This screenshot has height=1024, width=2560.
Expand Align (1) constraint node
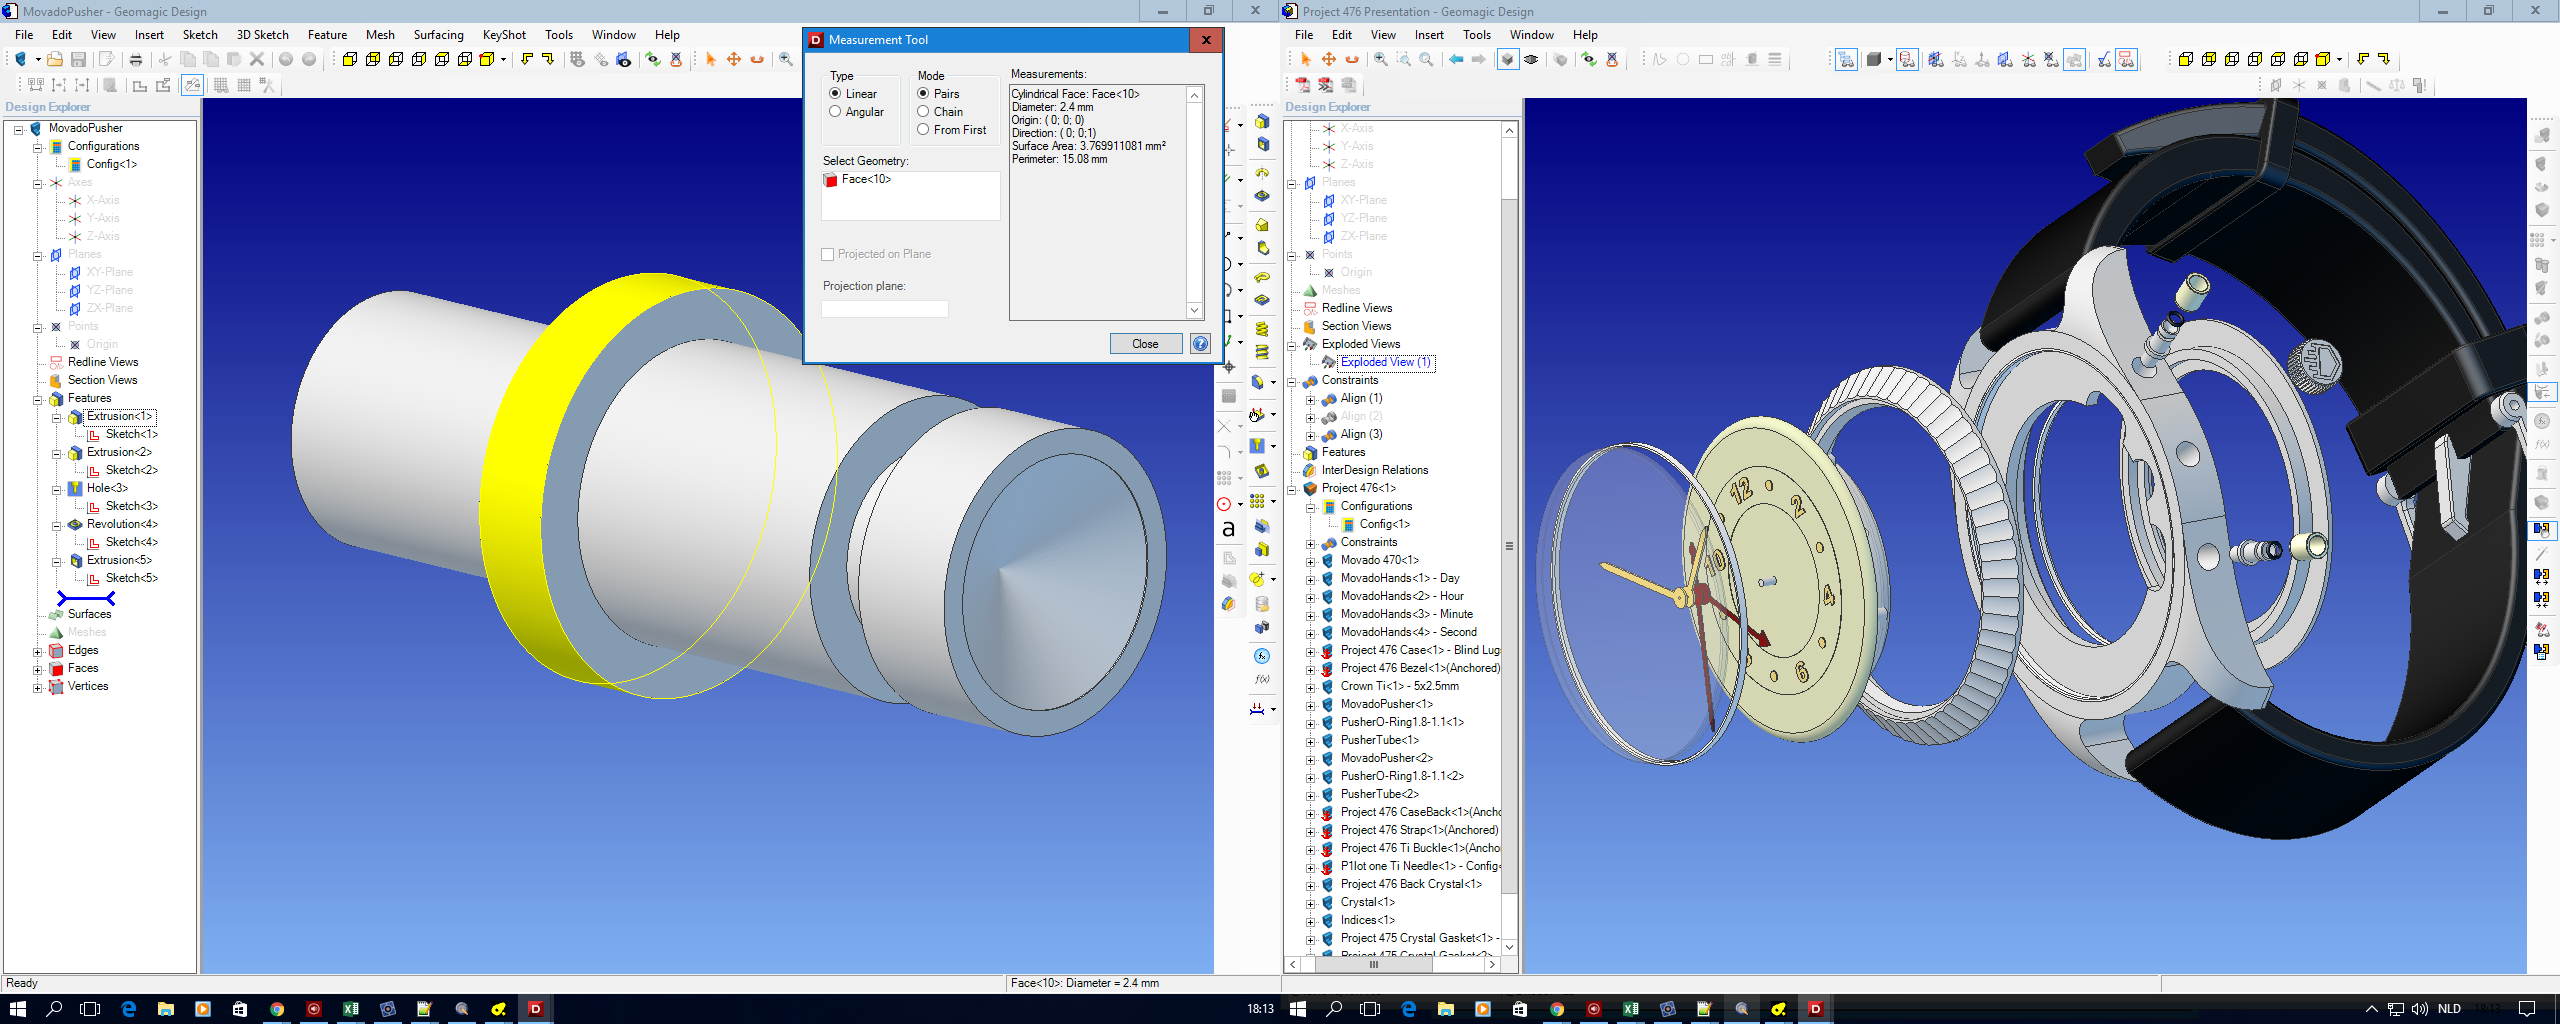[1311, 399]
